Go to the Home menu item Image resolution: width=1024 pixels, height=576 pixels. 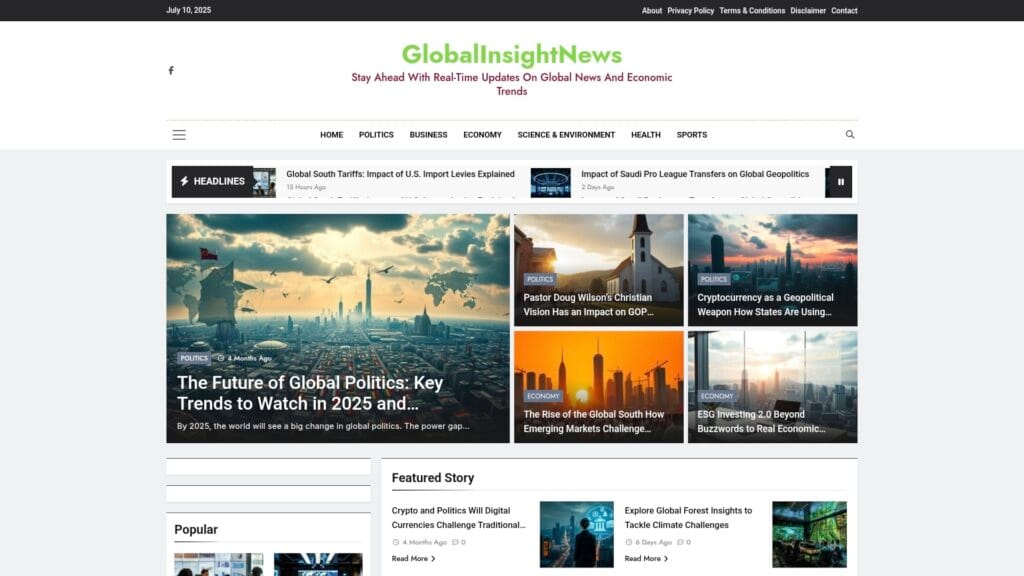331,135
